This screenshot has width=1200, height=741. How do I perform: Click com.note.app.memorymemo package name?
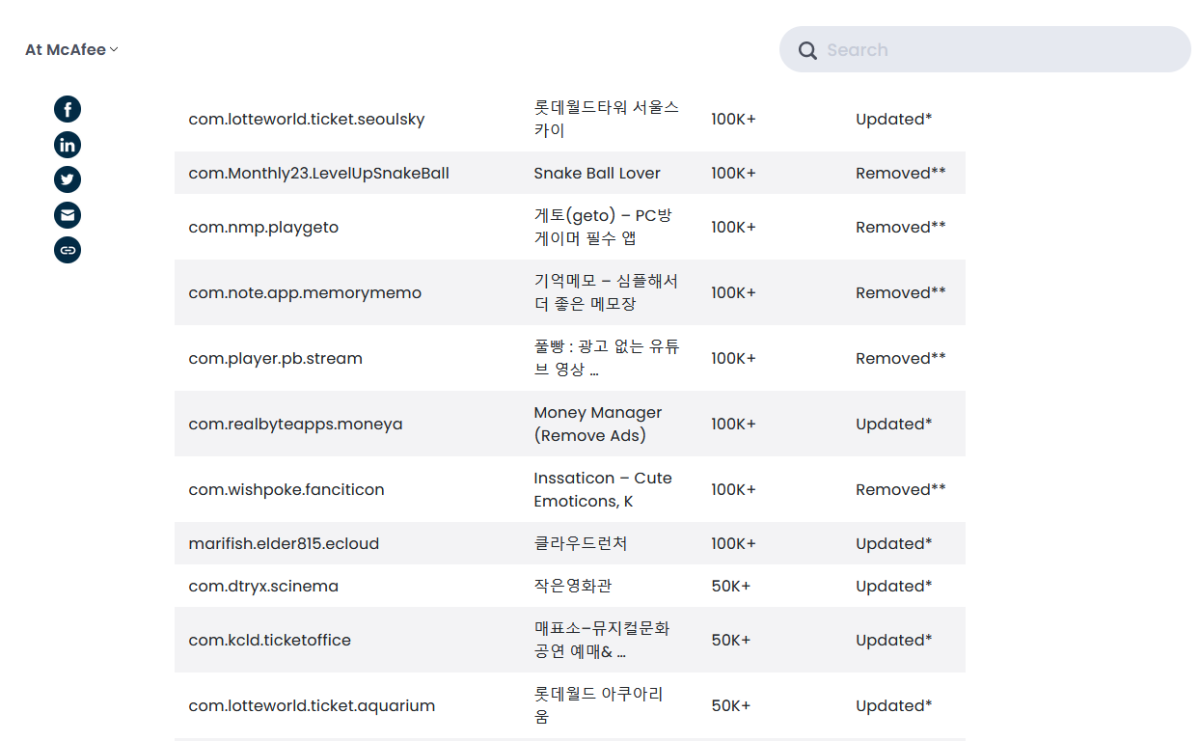305,293
